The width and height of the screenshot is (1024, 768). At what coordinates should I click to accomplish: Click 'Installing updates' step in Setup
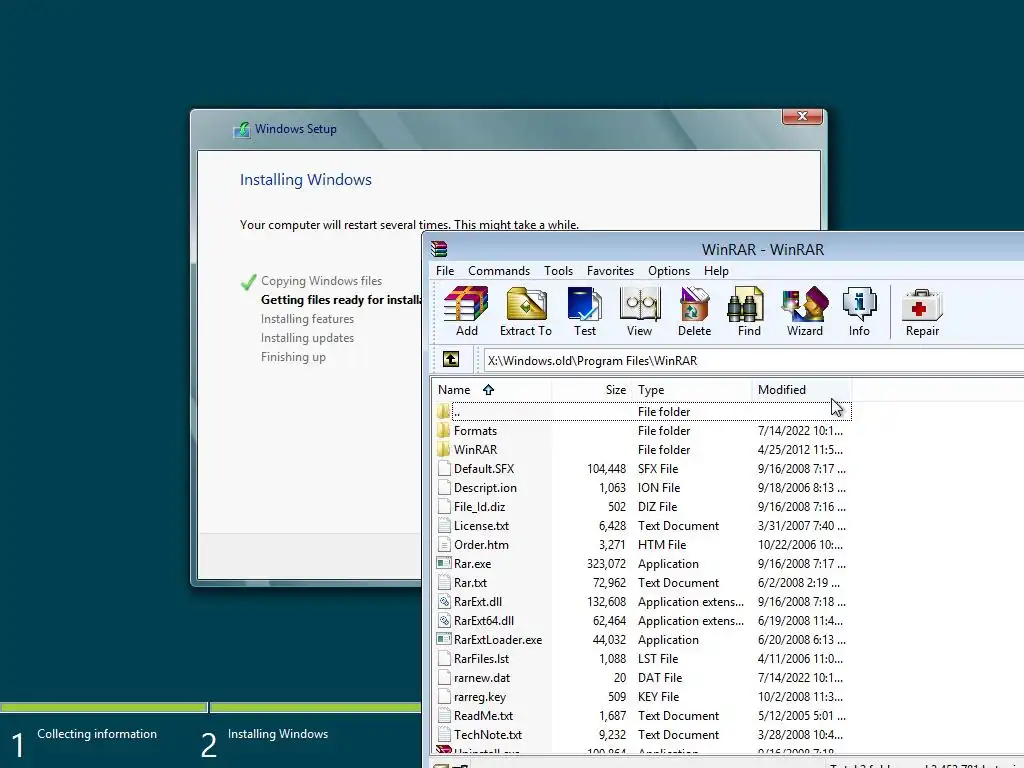[307, 337]
